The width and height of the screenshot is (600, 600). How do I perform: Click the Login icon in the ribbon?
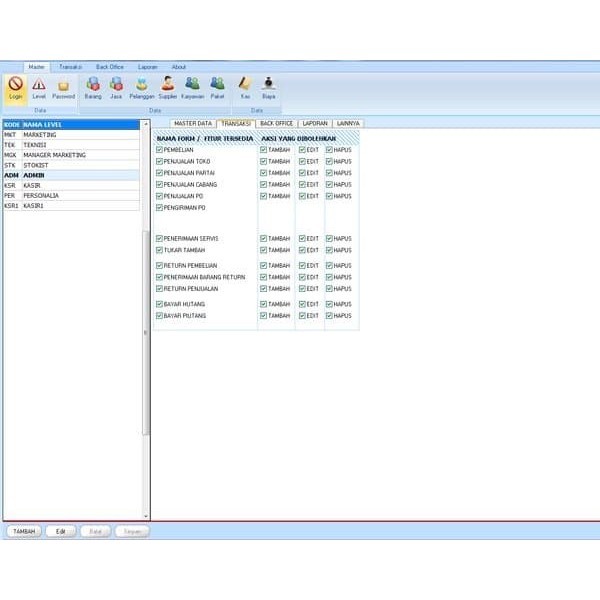[x=16, y=88]
